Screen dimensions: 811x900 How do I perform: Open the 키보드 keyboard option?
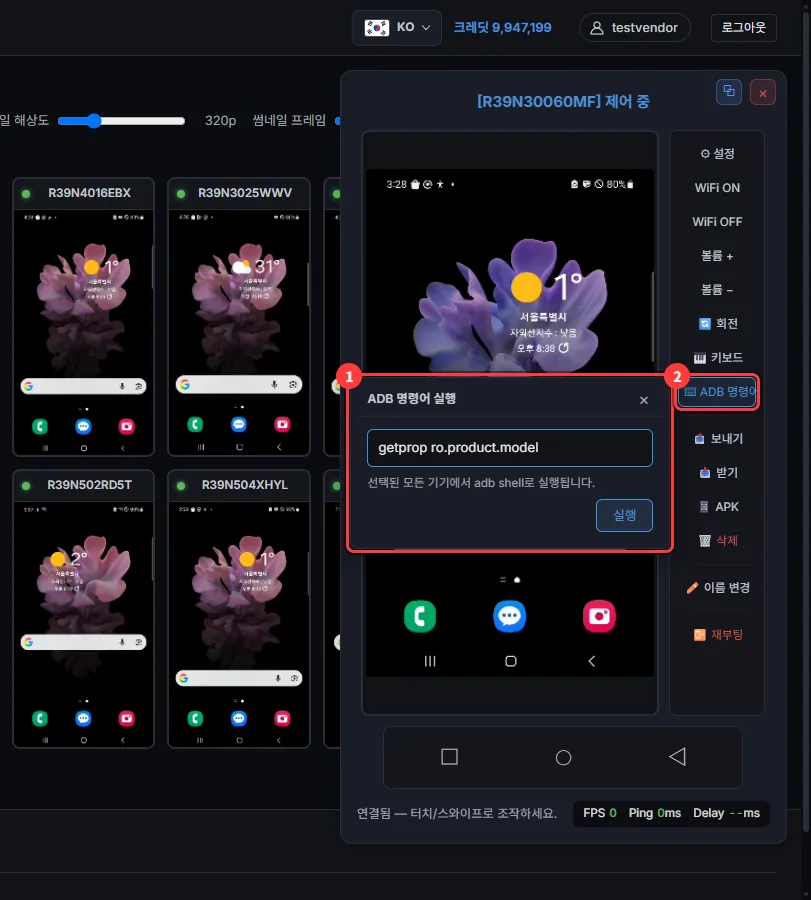pyautogui.click(x=717, y=358)
